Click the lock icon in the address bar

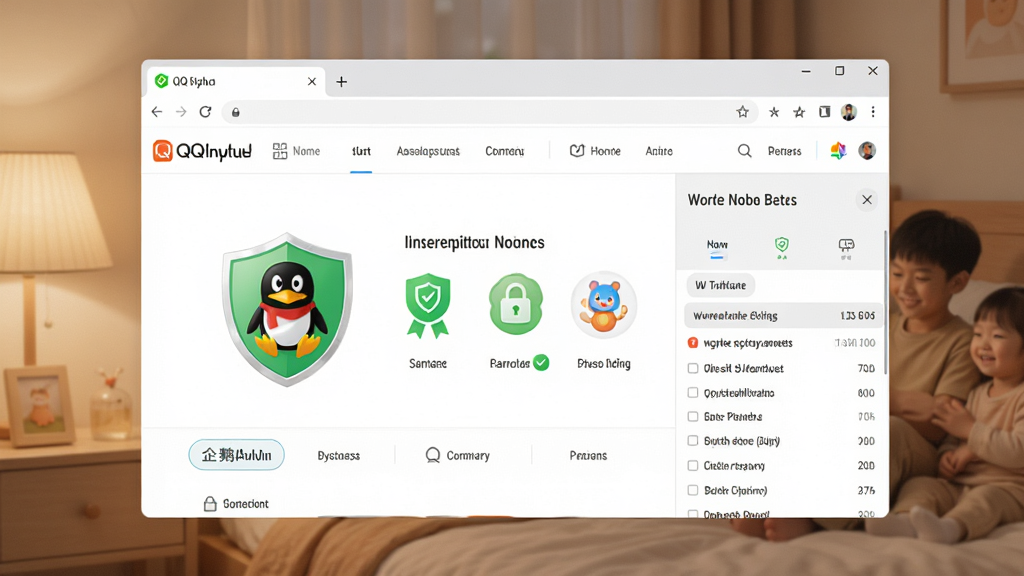coord(236,112)
